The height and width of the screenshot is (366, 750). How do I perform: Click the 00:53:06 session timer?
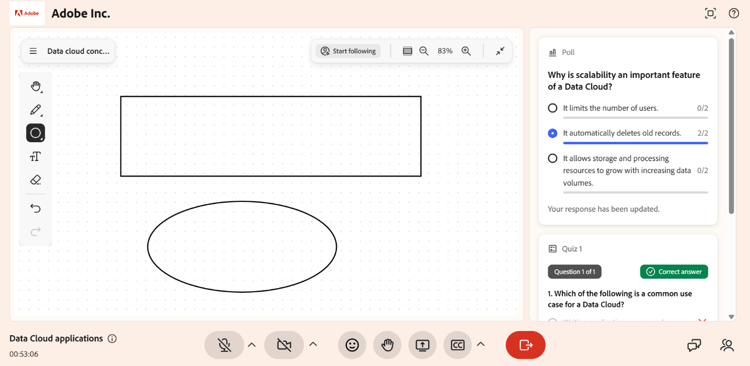(24, 355)
